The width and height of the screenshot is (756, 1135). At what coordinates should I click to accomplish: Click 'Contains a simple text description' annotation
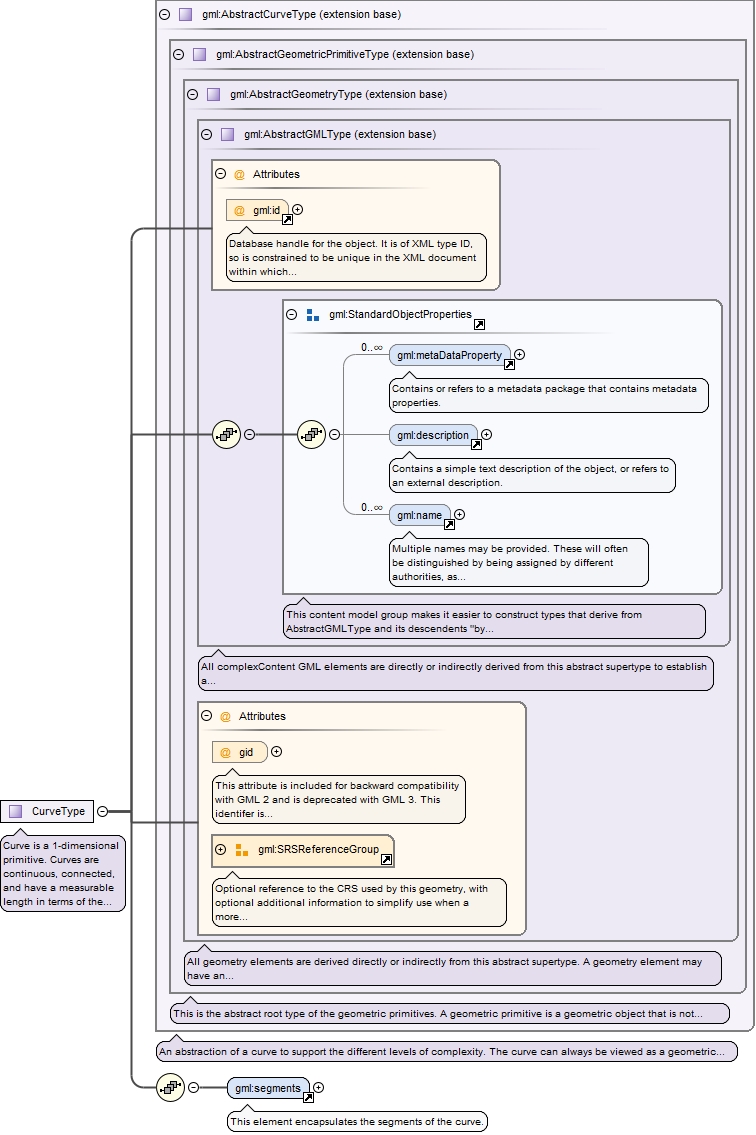click(x=532, y=476)
